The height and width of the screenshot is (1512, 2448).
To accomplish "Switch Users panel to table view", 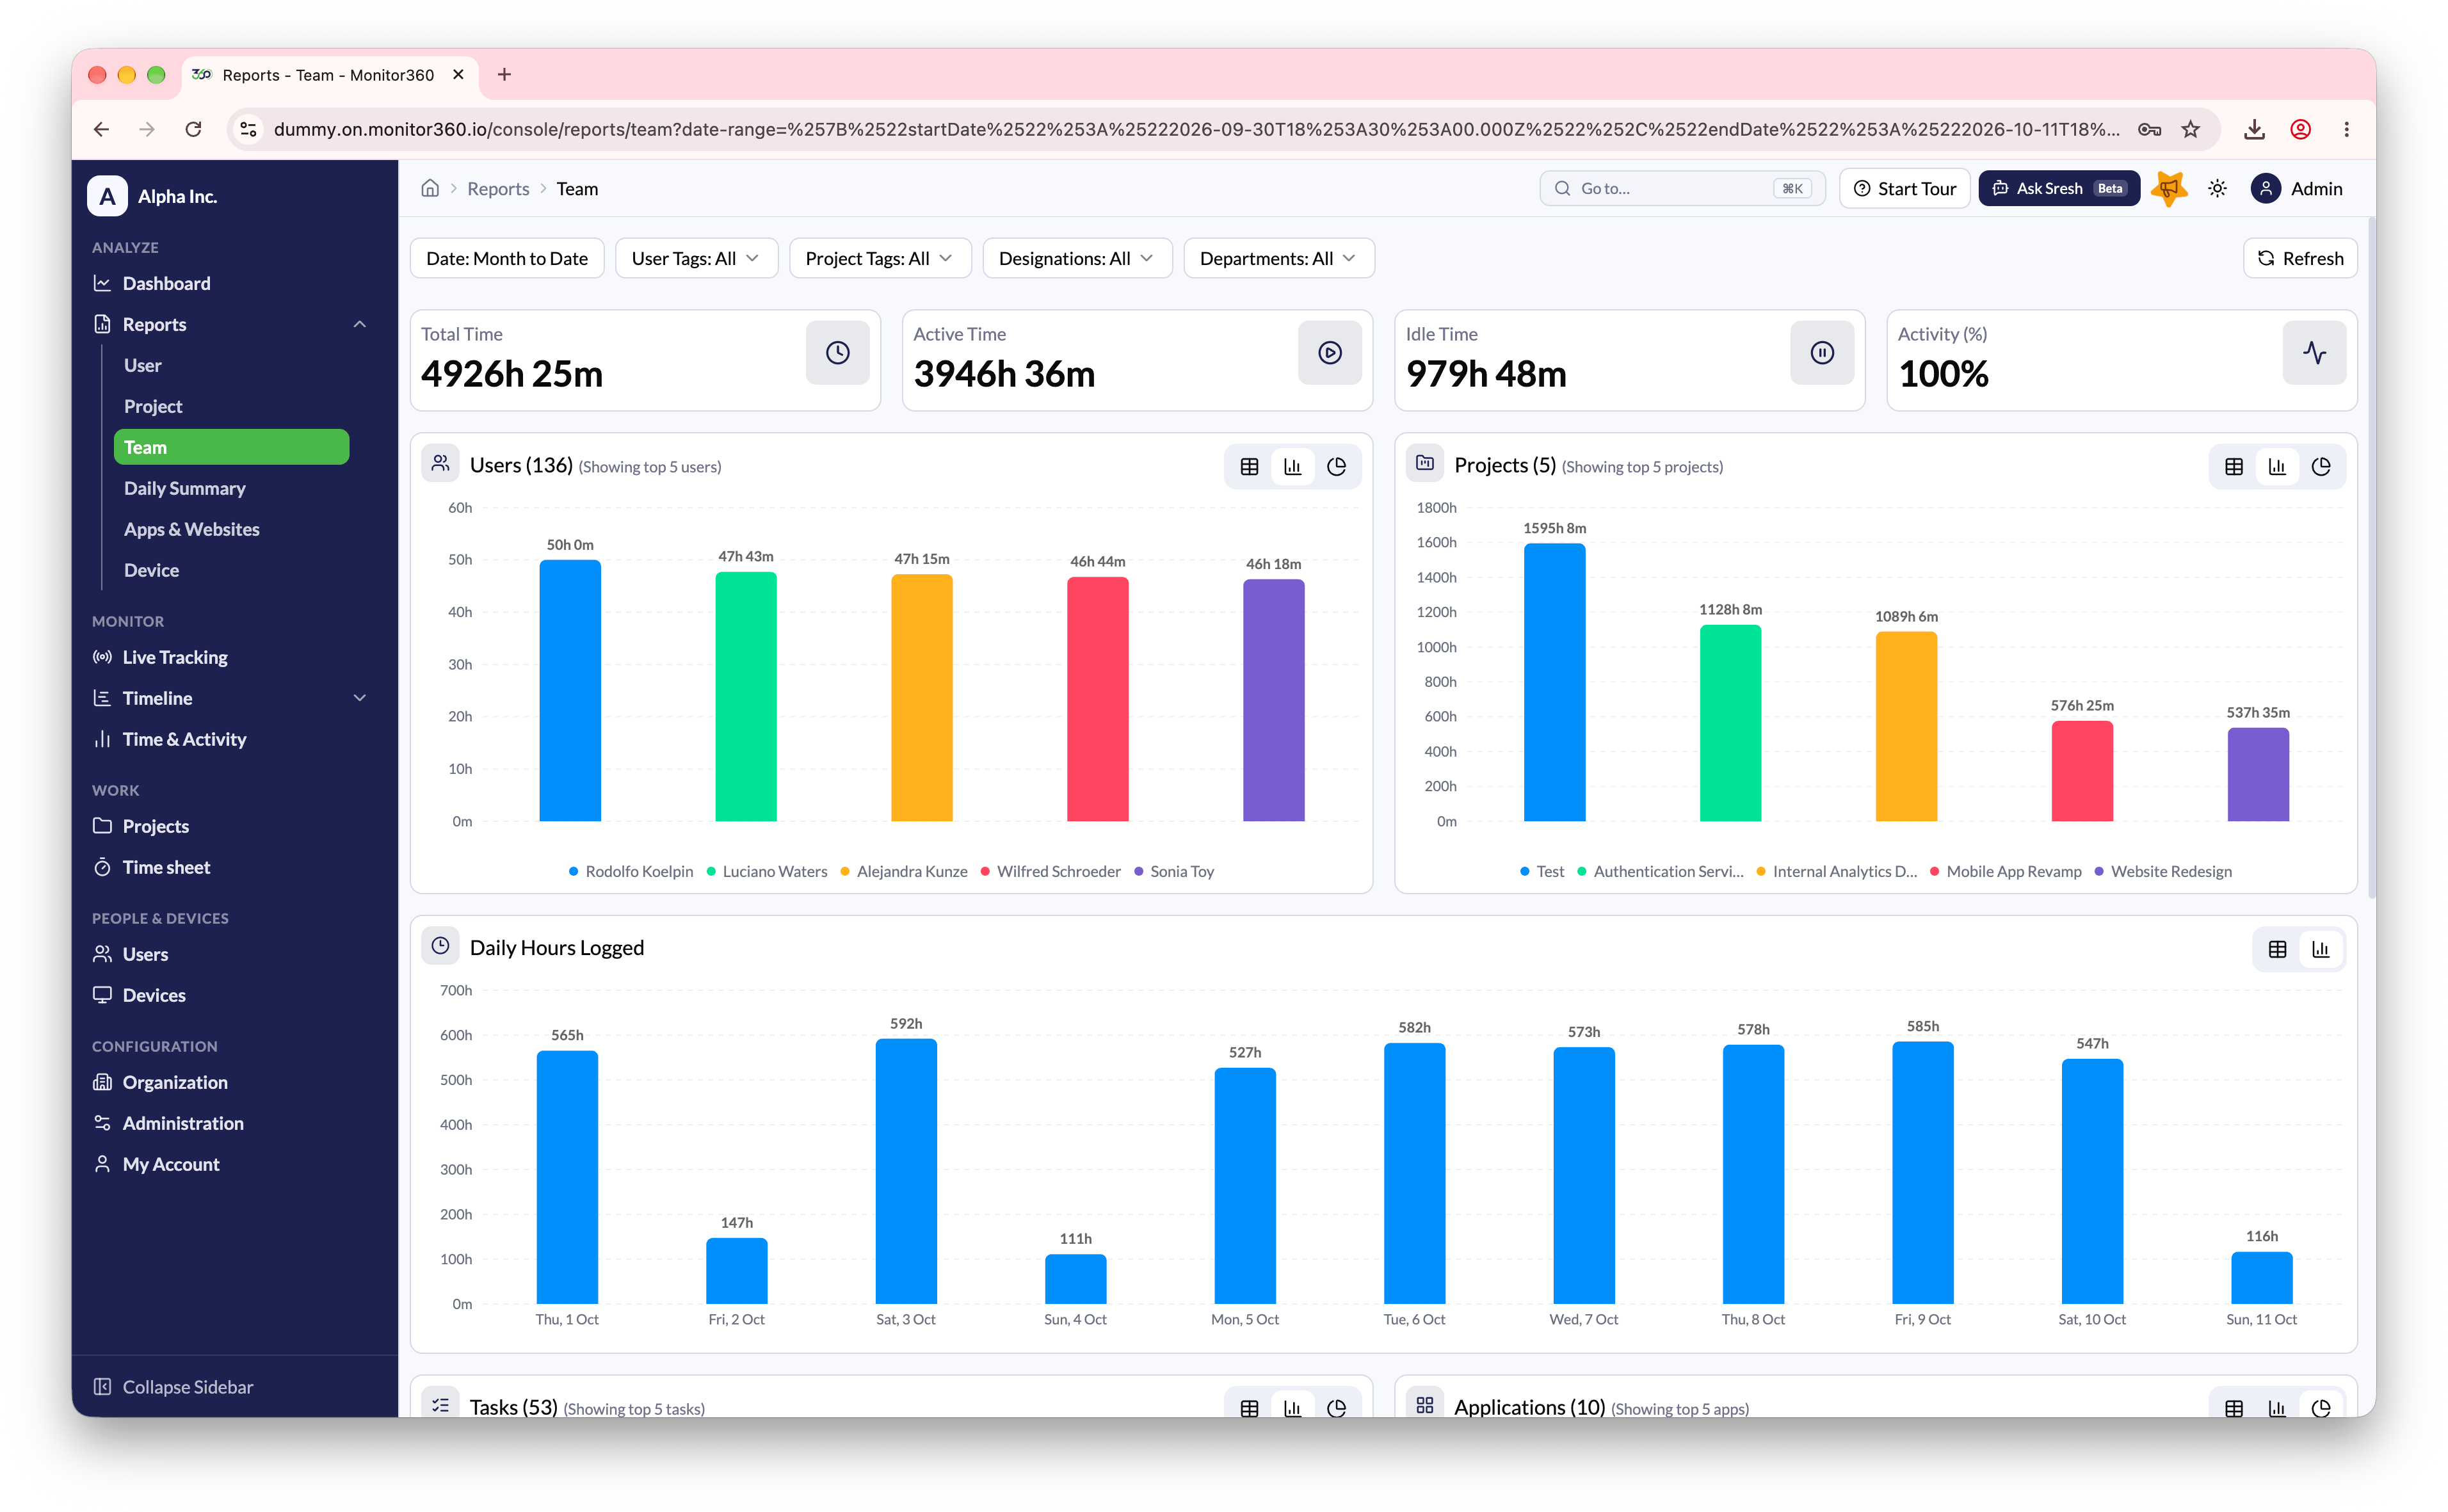I will click(1249, 466).
